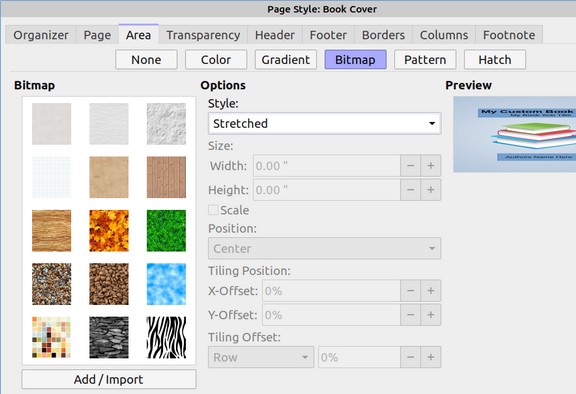Toggle the Scale checkbox
576x394 pixels.
(x=213, y=210)
